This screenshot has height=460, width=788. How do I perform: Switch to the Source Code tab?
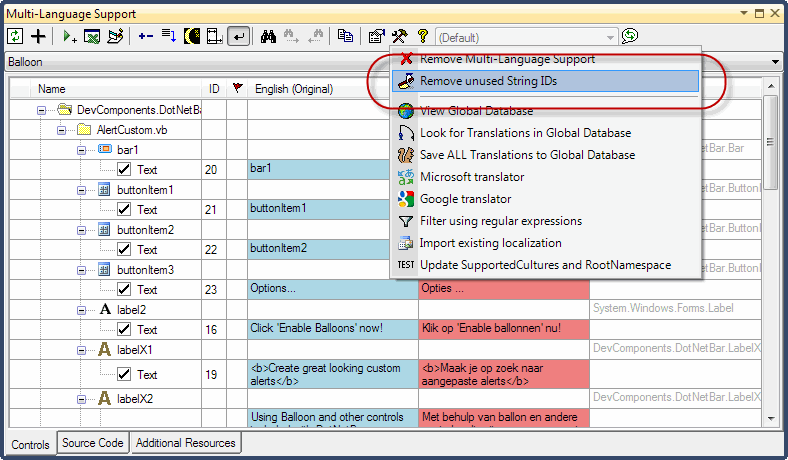(93, 443)
